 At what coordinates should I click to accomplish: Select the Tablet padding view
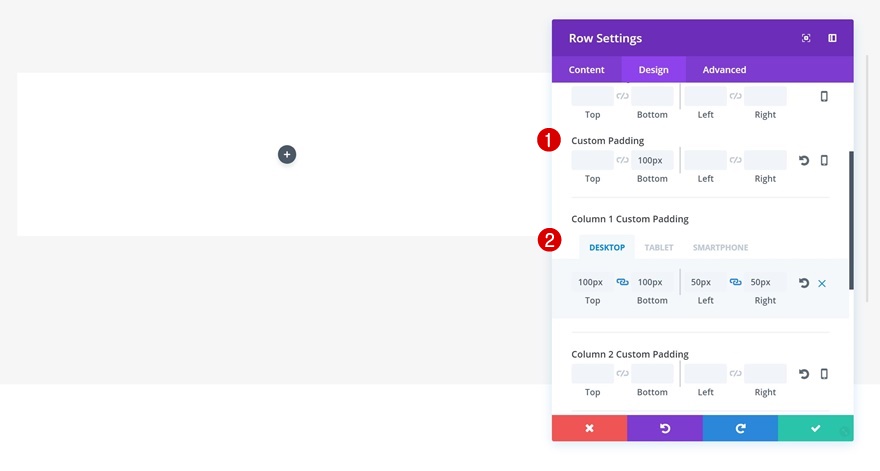659,247
